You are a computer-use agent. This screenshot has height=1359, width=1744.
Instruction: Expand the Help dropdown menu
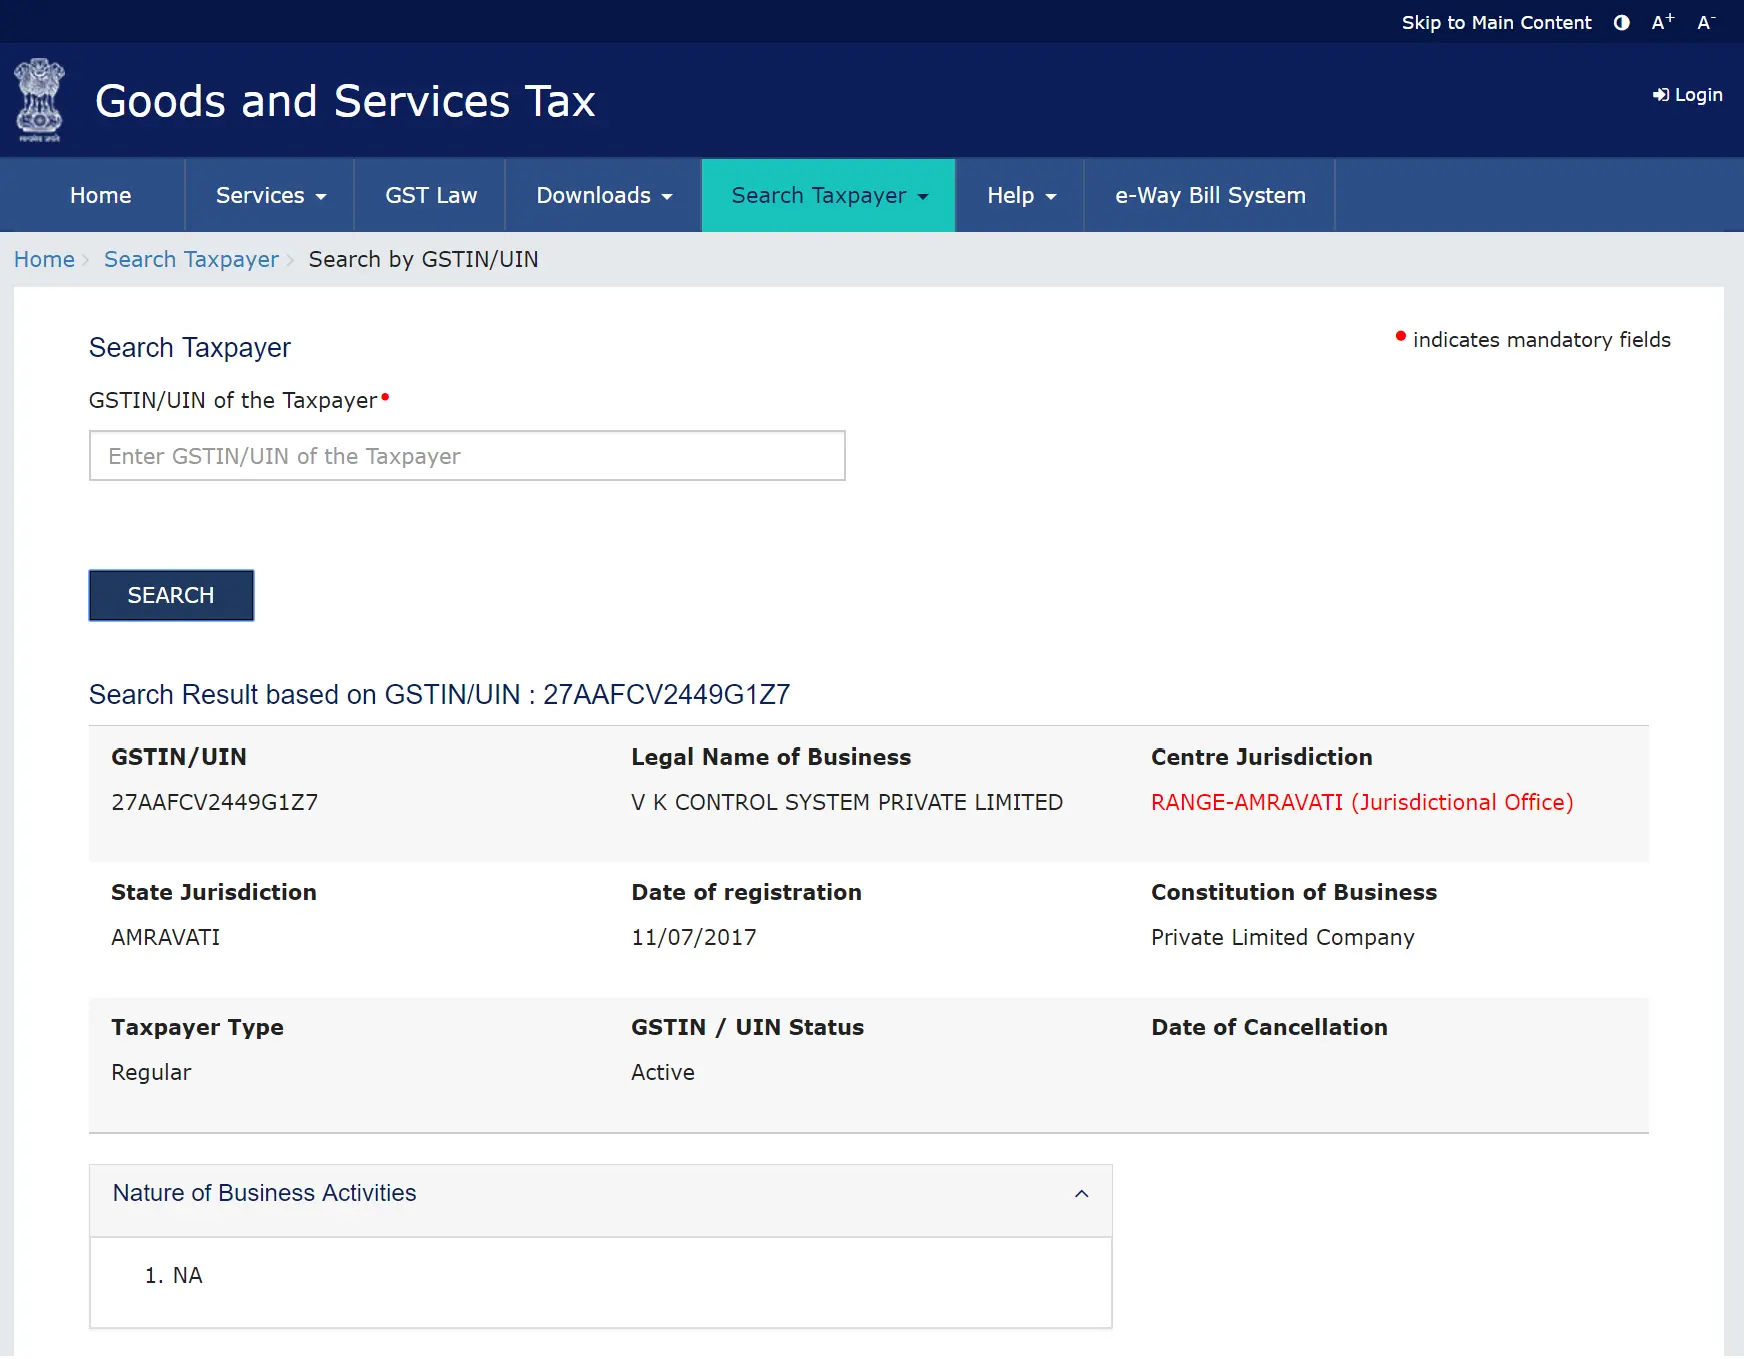(x=1020, y=196)
